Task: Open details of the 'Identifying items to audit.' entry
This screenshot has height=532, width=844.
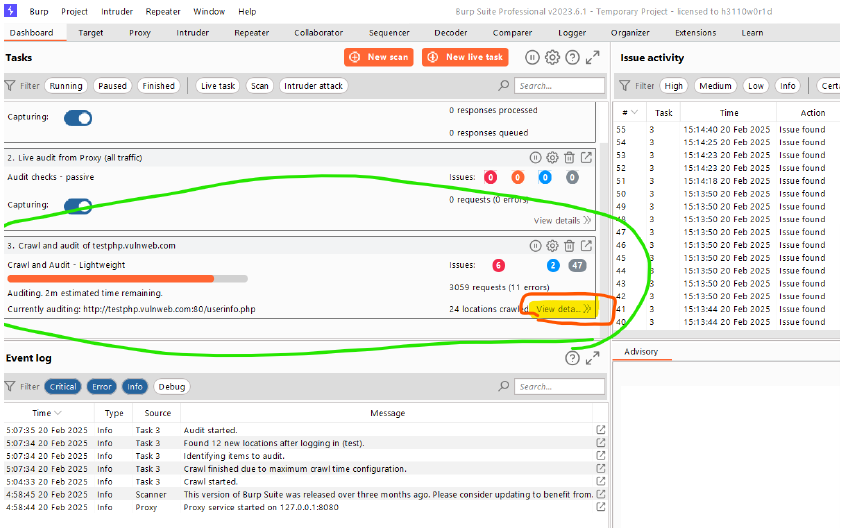Action: pyautogui.click(x=601, y=456)
